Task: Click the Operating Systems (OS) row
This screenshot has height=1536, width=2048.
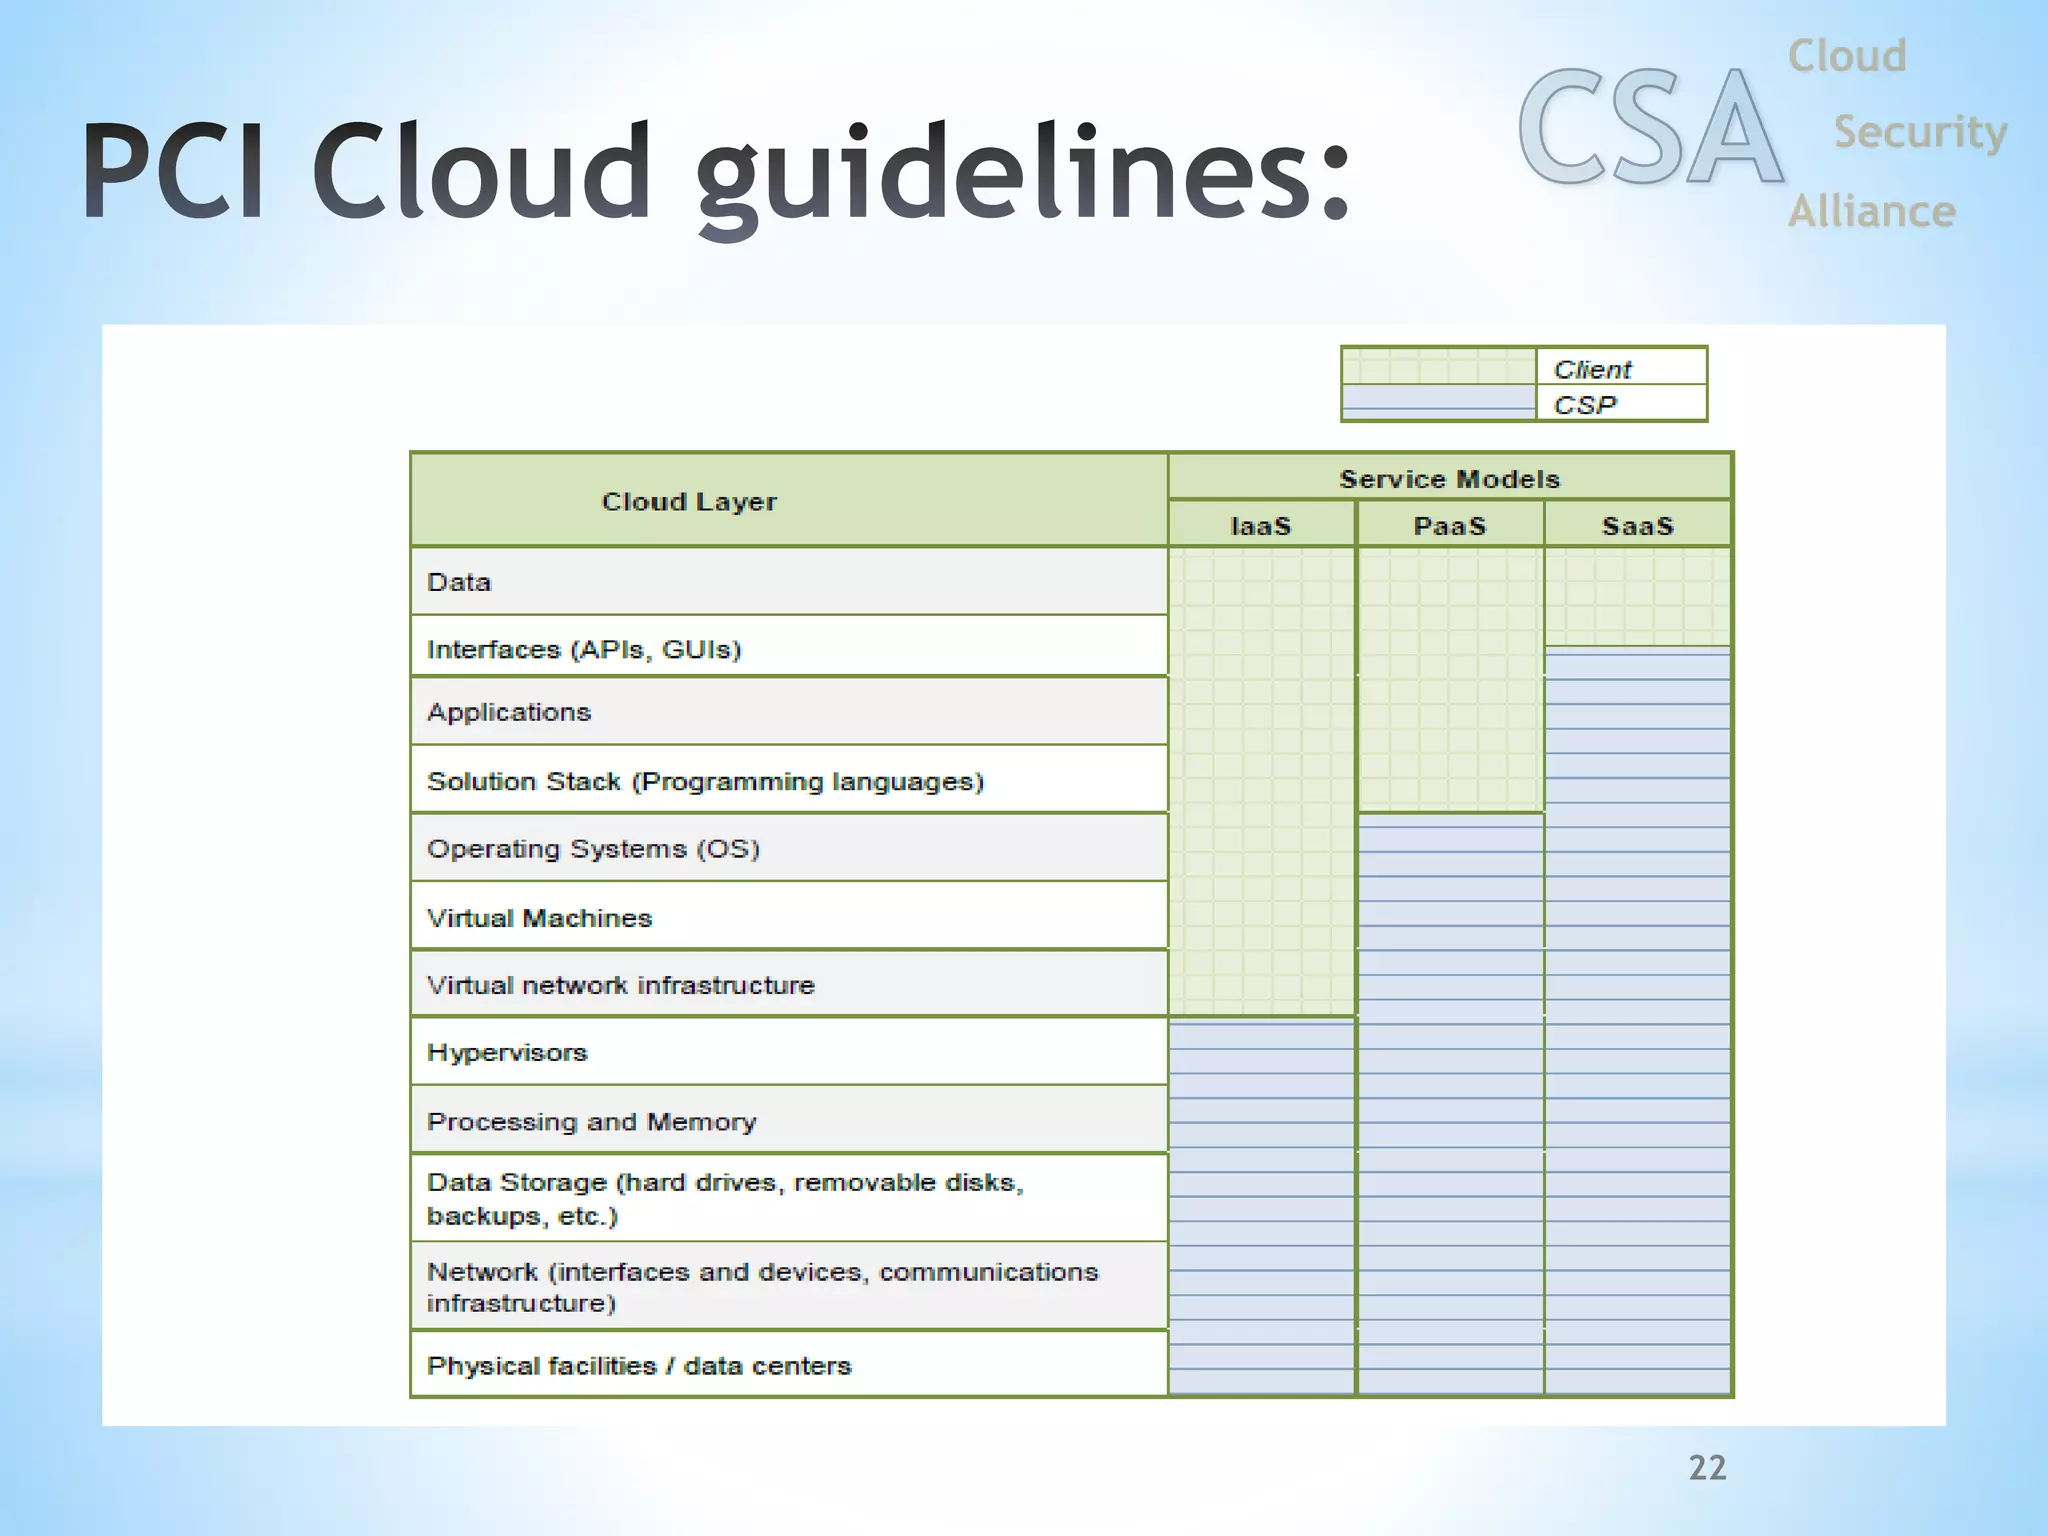Action: pyautogui.click(x=593, y=849)
